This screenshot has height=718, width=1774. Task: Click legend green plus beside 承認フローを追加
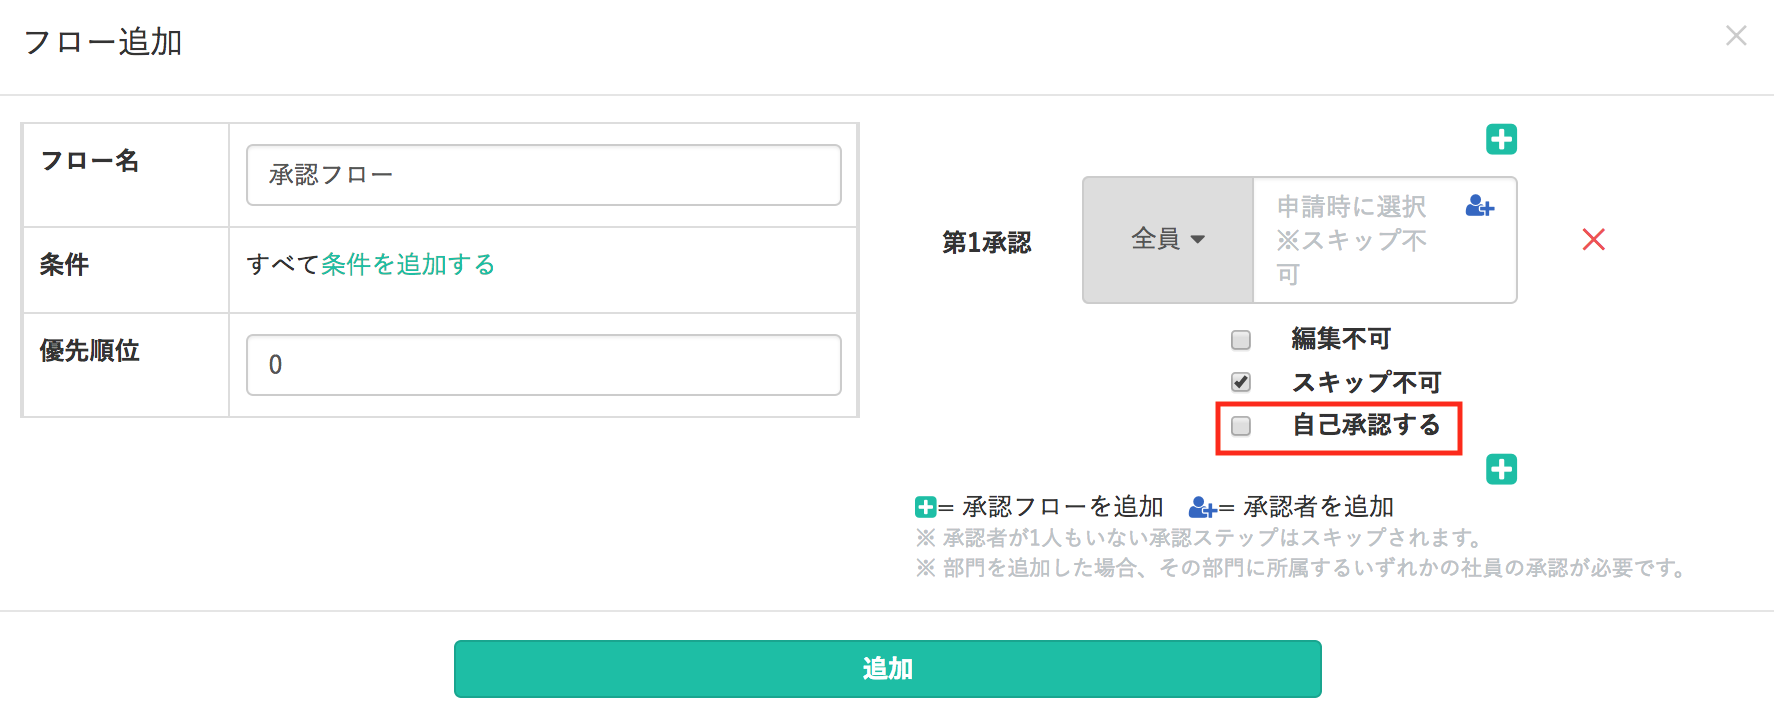click(x=926, y=507)
